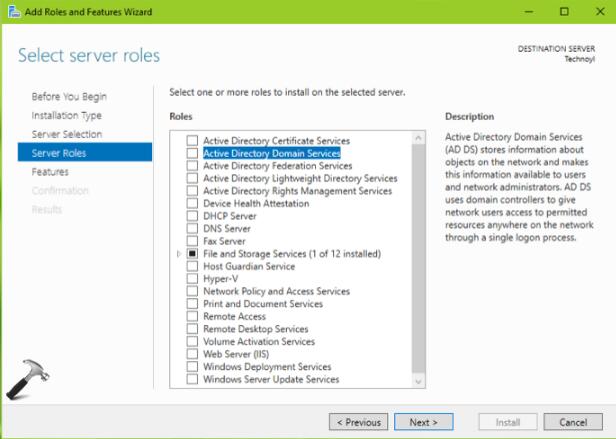Tick the Device Health Attestation checkbox
This screenshot has width=616, height=439.
click(x=192, y=204)
